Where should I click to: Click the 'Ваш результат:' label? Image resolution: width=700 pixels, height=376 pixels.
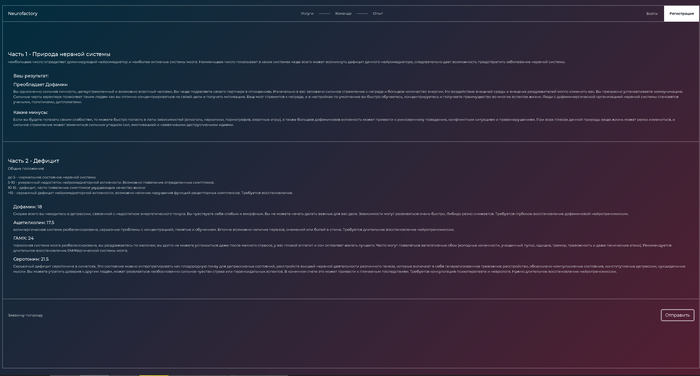[x=31, y=76]
